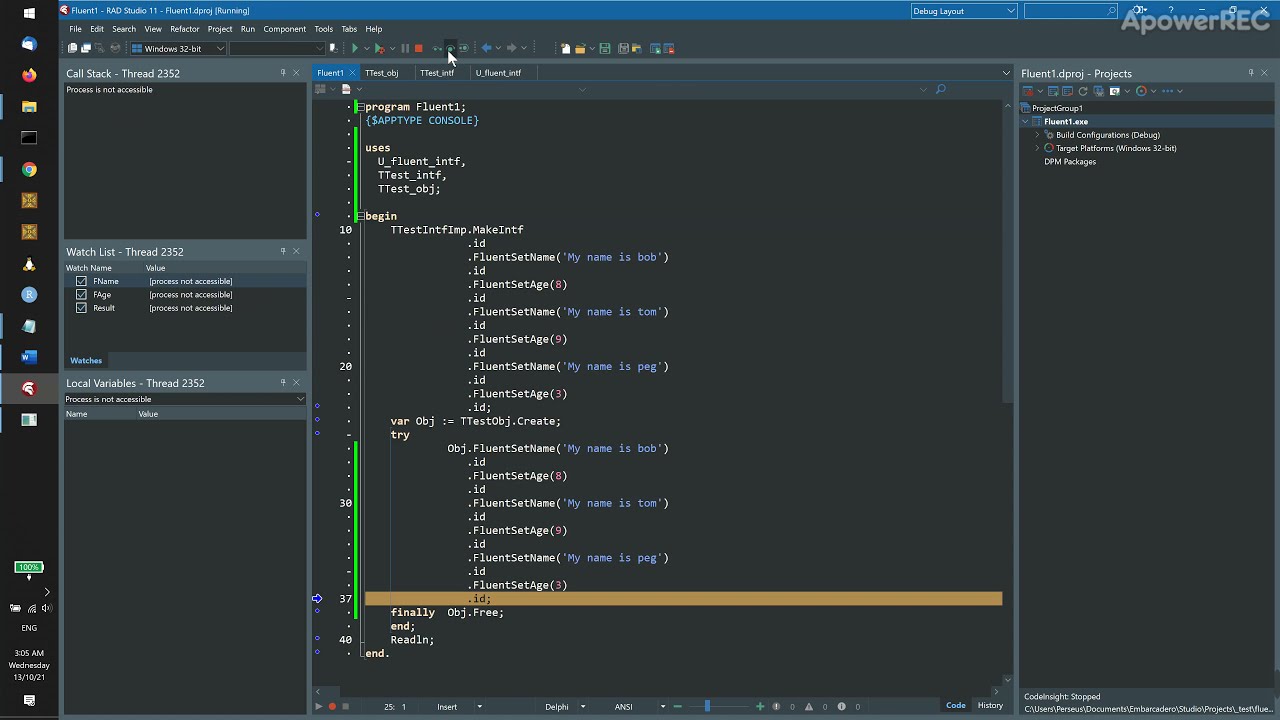Click the red errors count icon
The image size is (1280, 720).
[776, 707]
